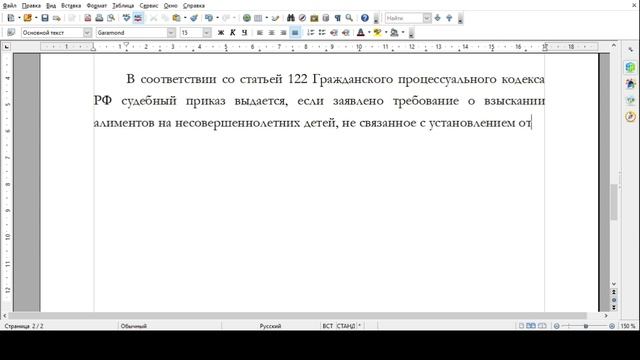Insert a hyperlink with globe icon
Viewport: 640px width, 360px height.
[247, 18]
